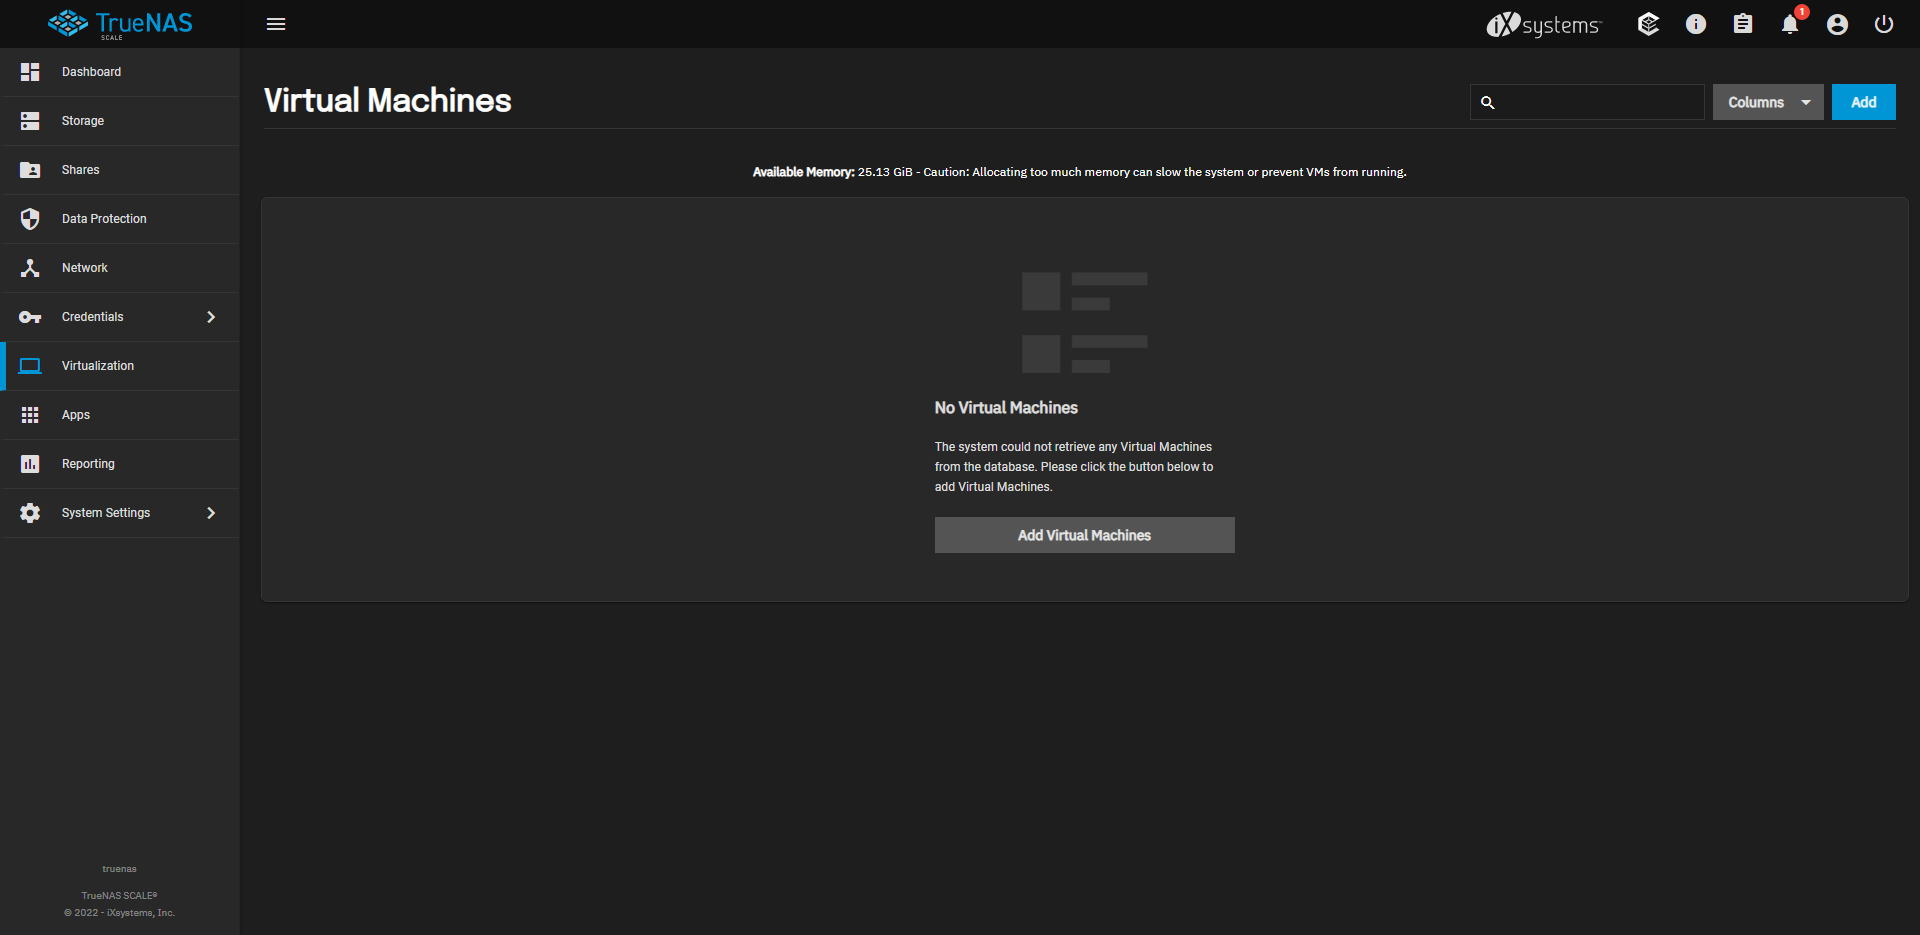Open the Reporting section
Image resolution: width=1920 pixels, height=935 pixels.
click(88, 464)
